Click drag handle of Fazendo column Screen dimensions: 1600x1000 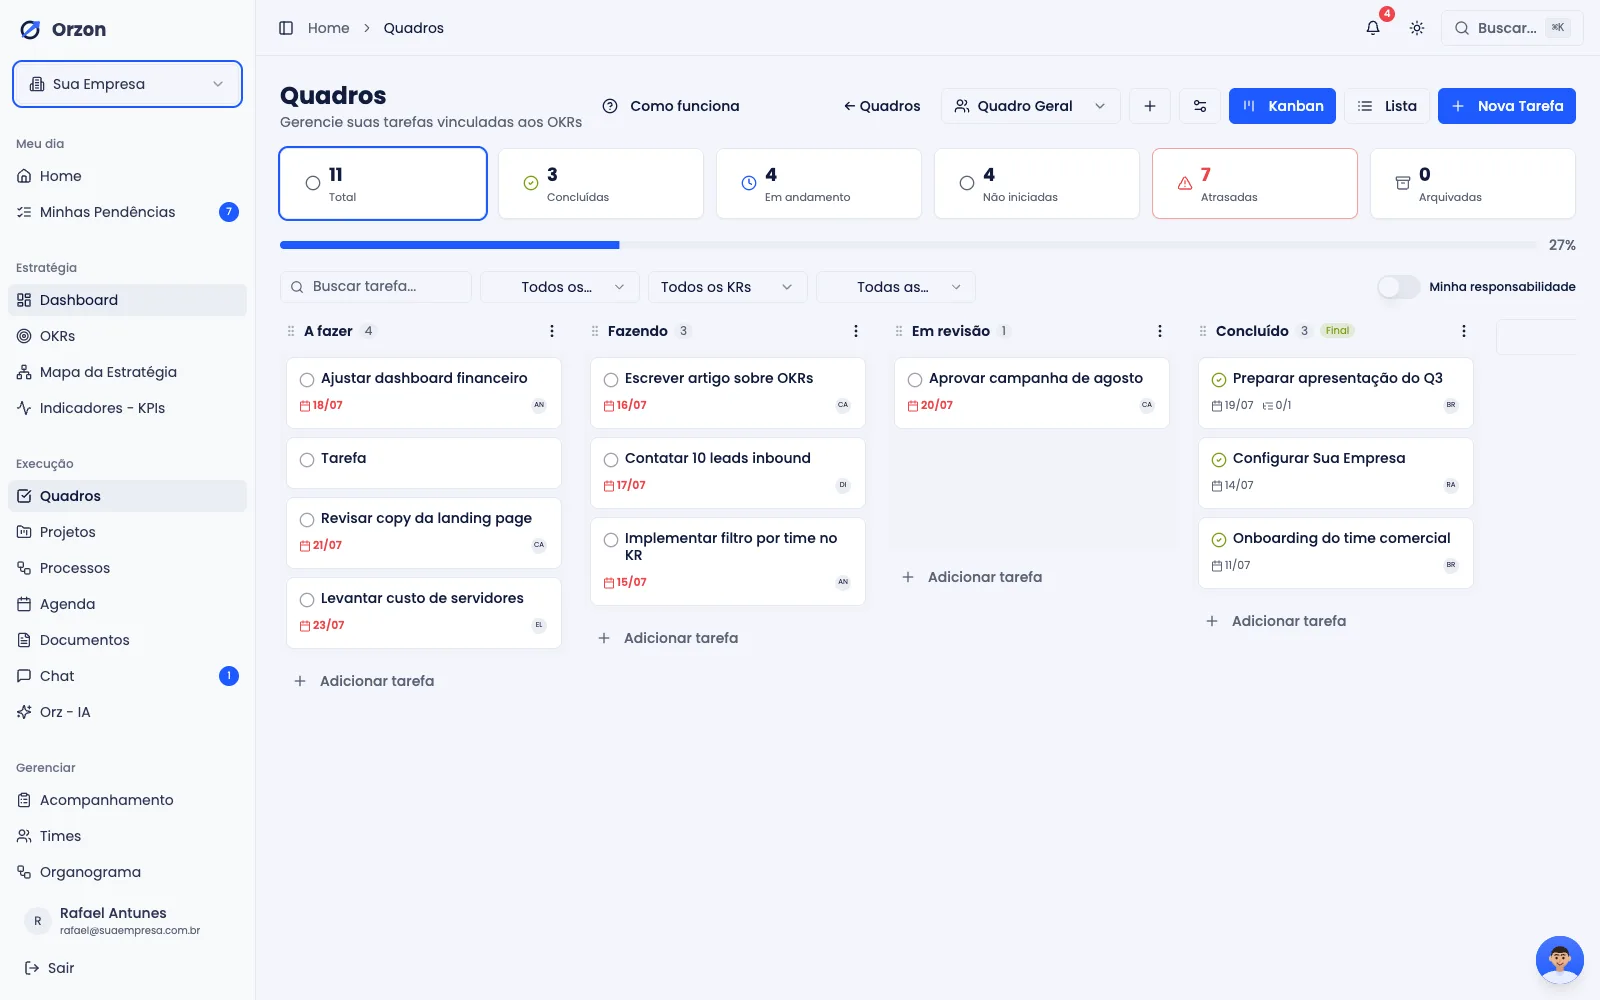click(x=595, y=331)
